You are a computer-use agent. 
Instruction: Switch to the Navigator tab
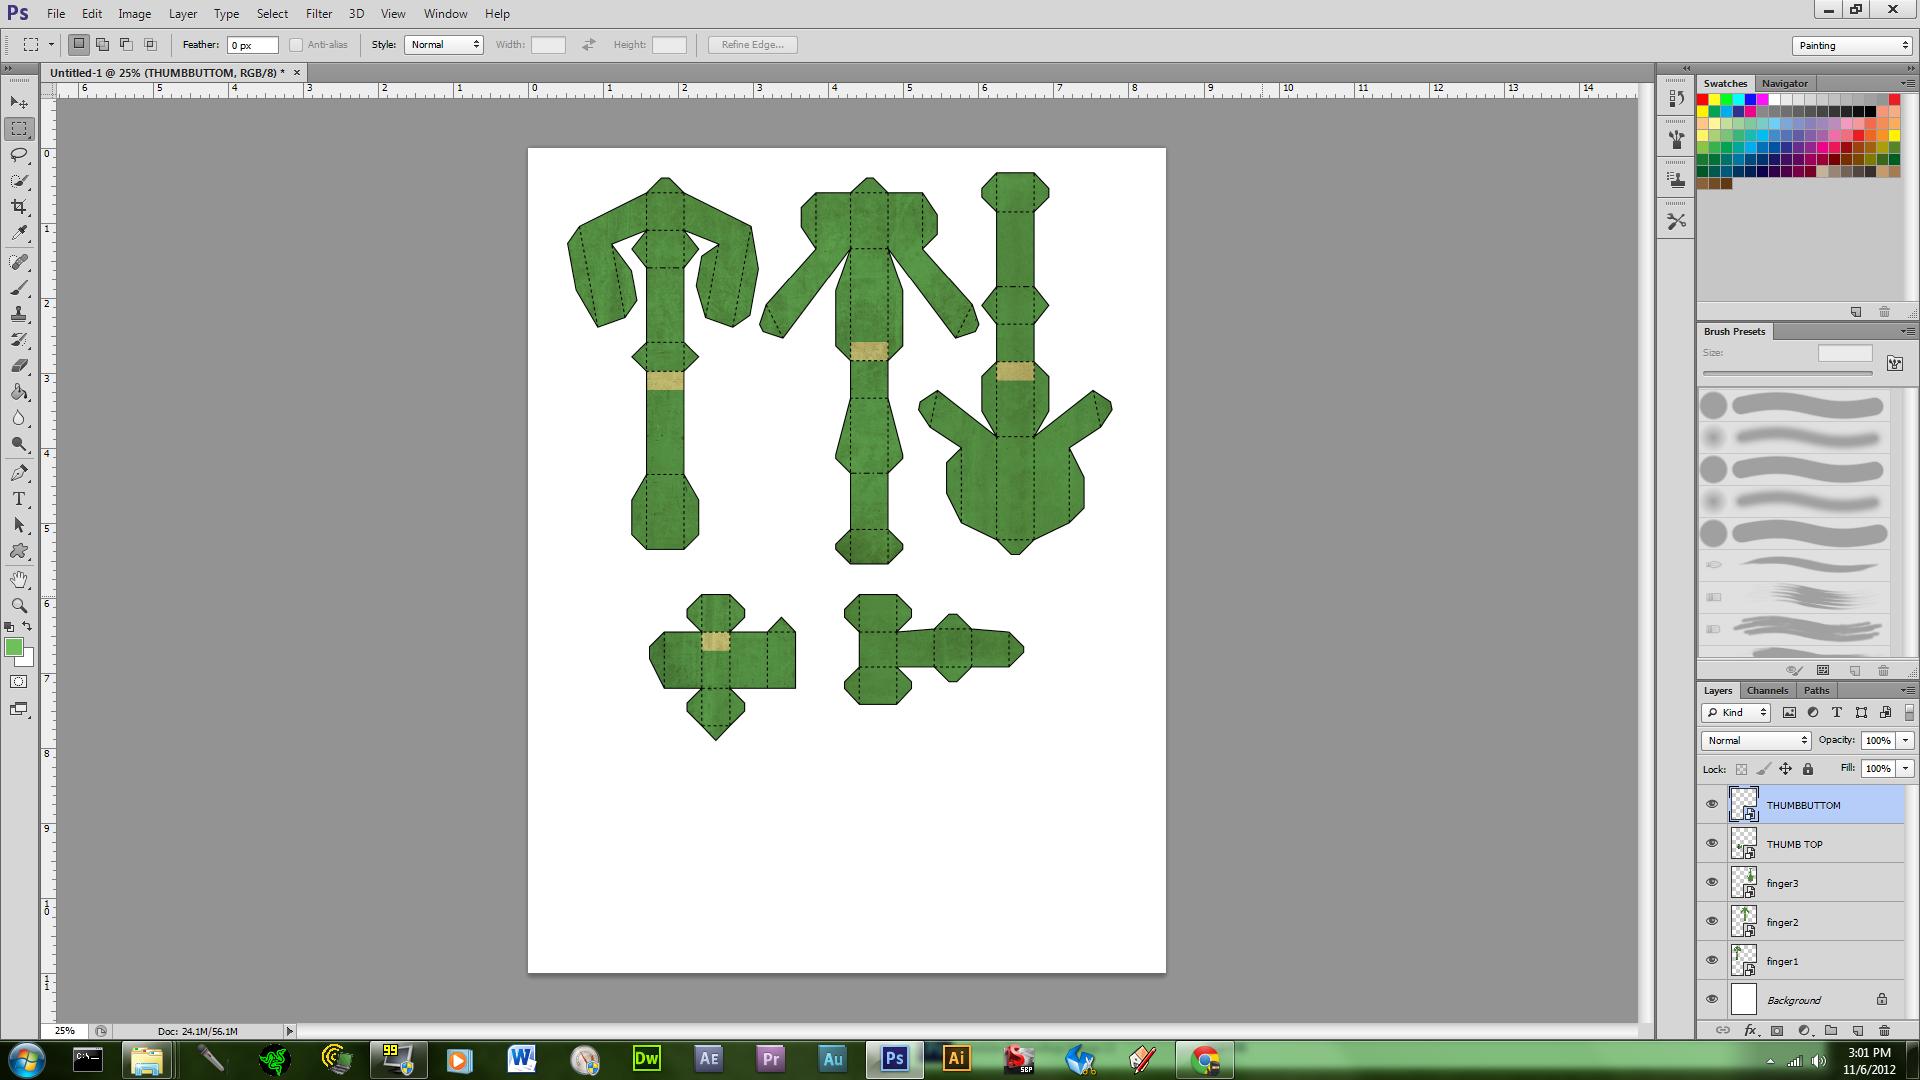point(1784,84)
